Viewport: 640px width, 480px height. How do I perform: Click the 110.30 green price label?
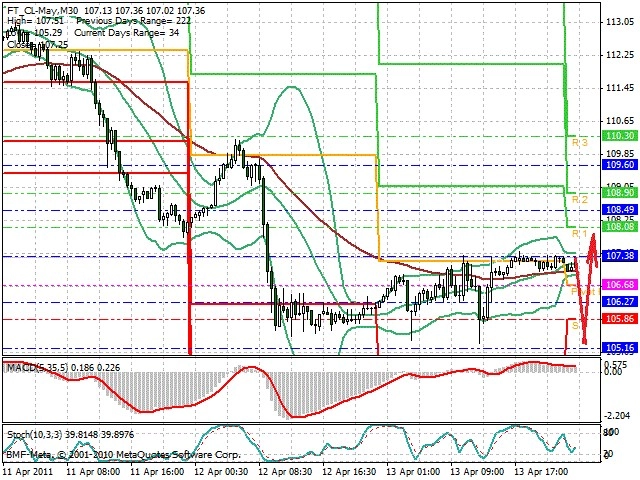coord(620,136)
